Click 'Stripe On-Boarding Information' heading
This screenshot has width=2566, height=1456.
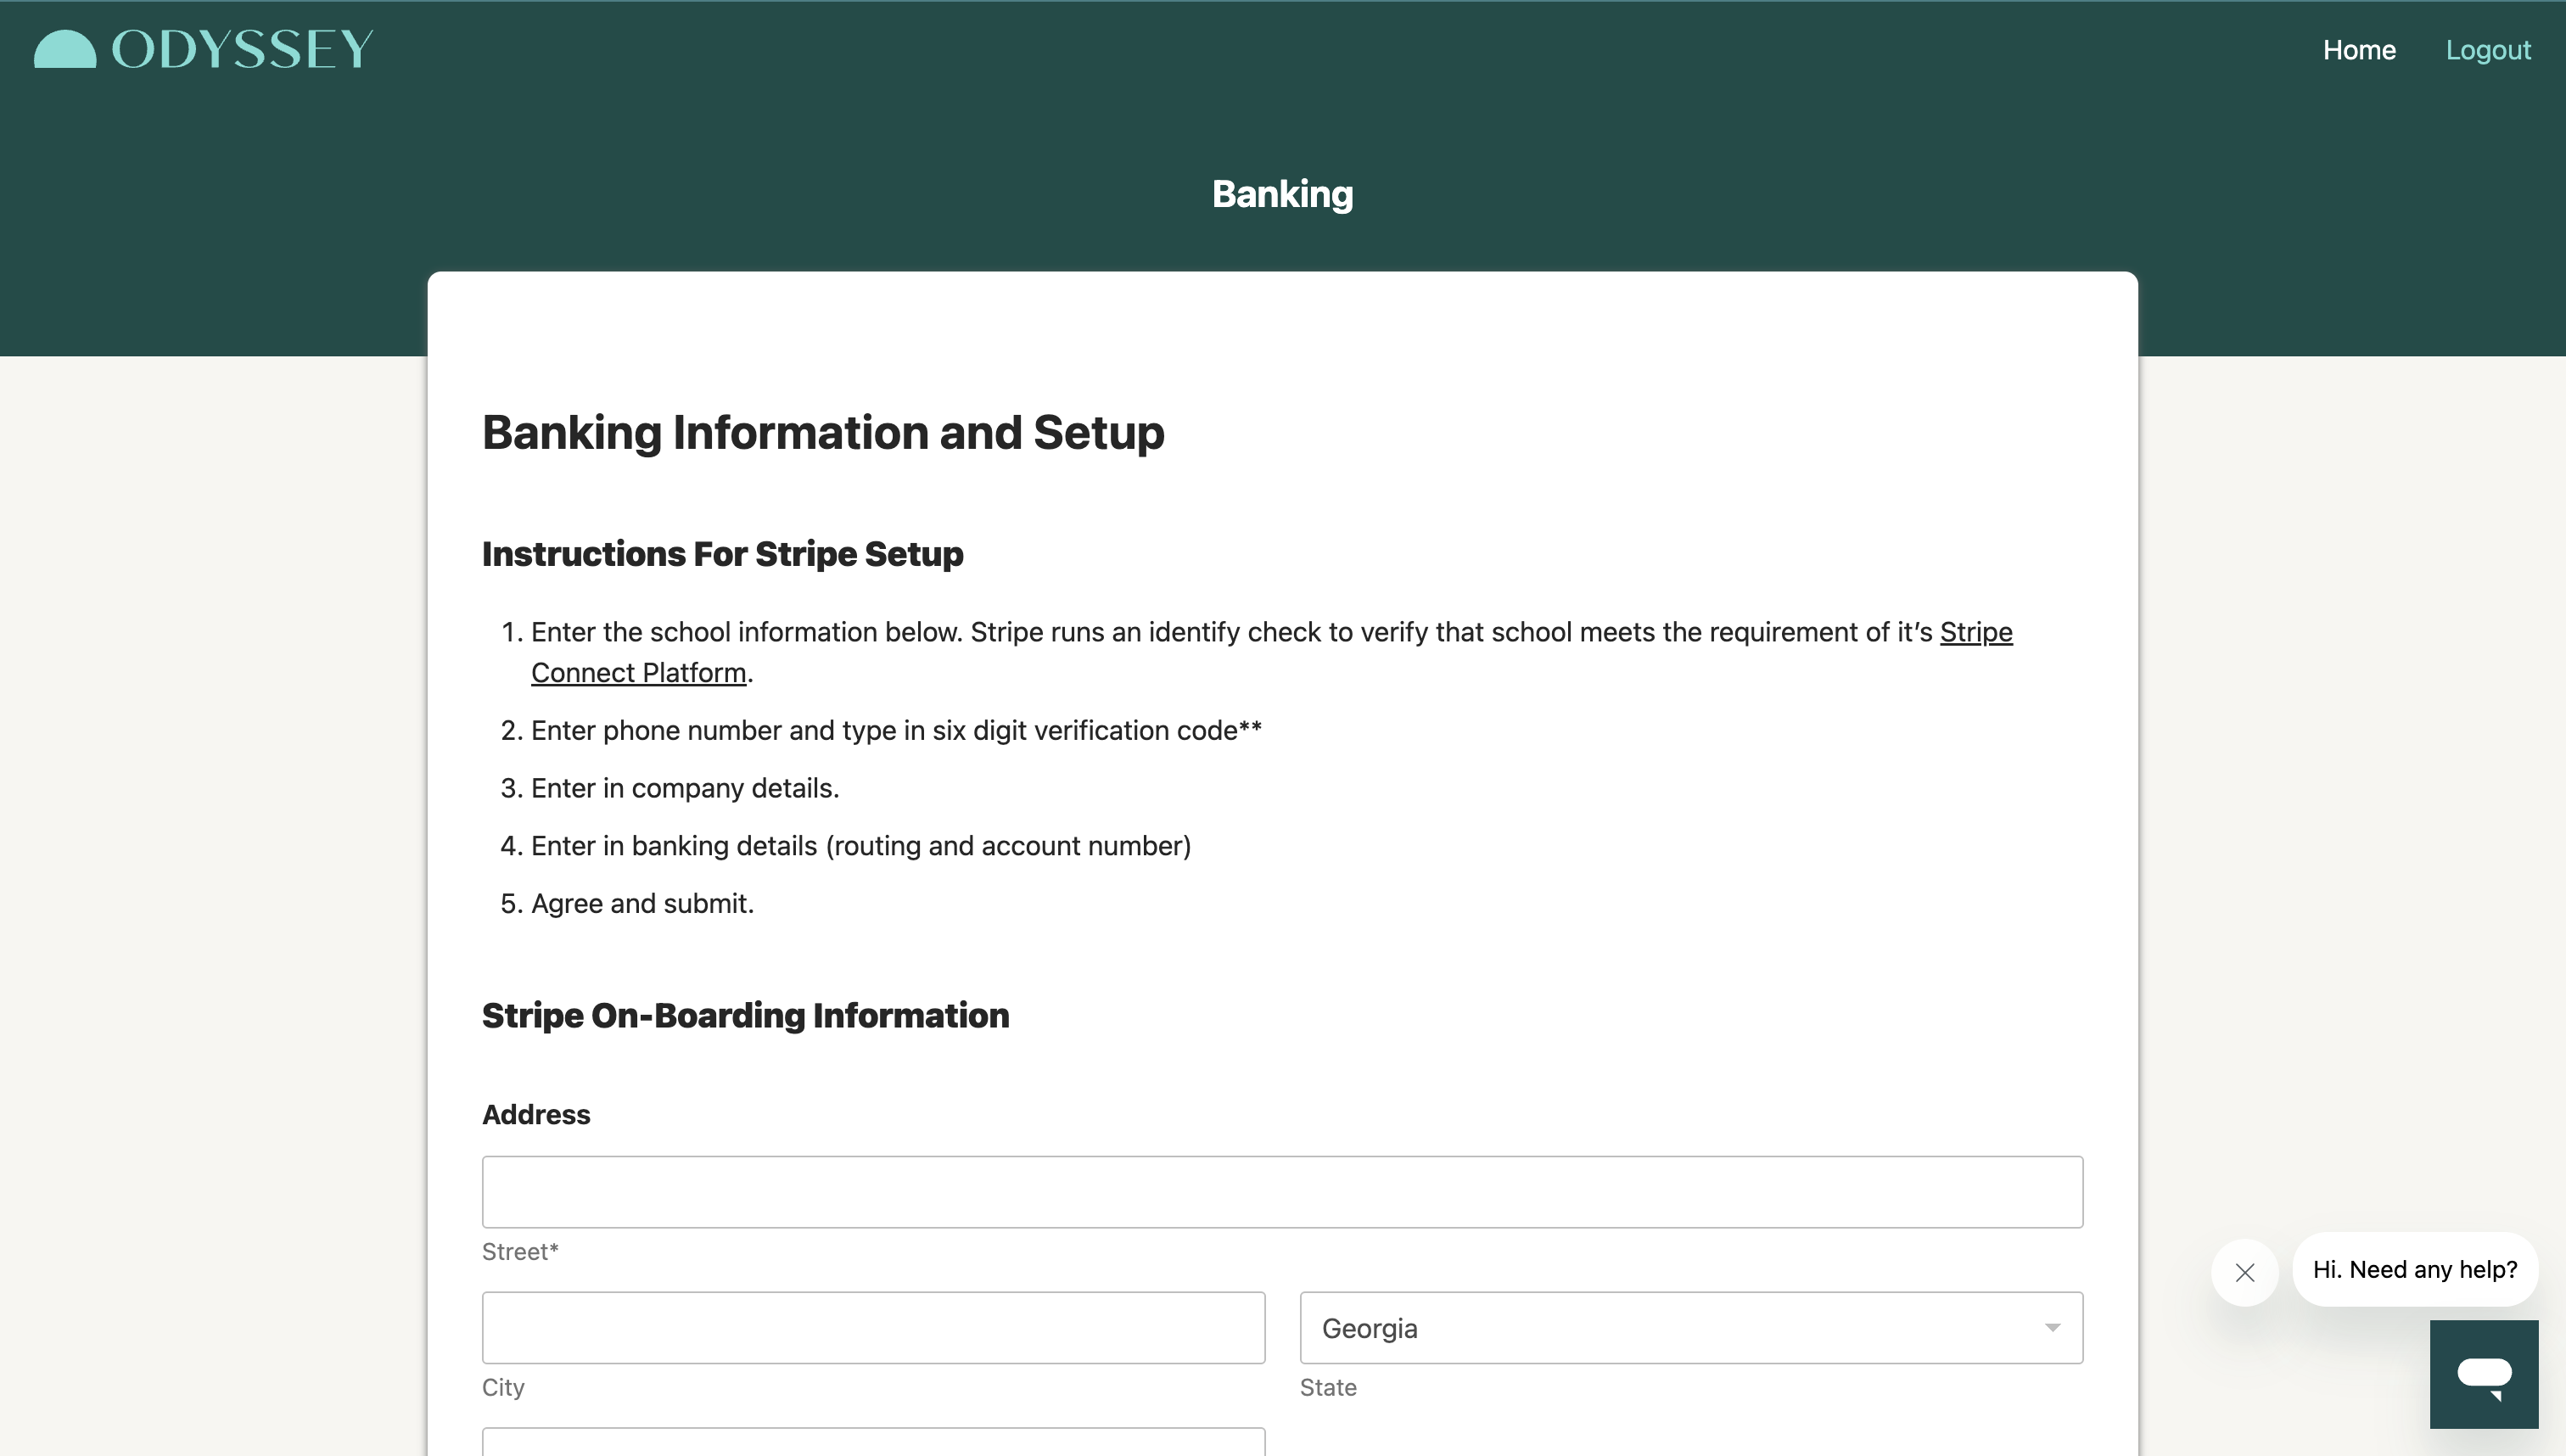point(745,1016)
